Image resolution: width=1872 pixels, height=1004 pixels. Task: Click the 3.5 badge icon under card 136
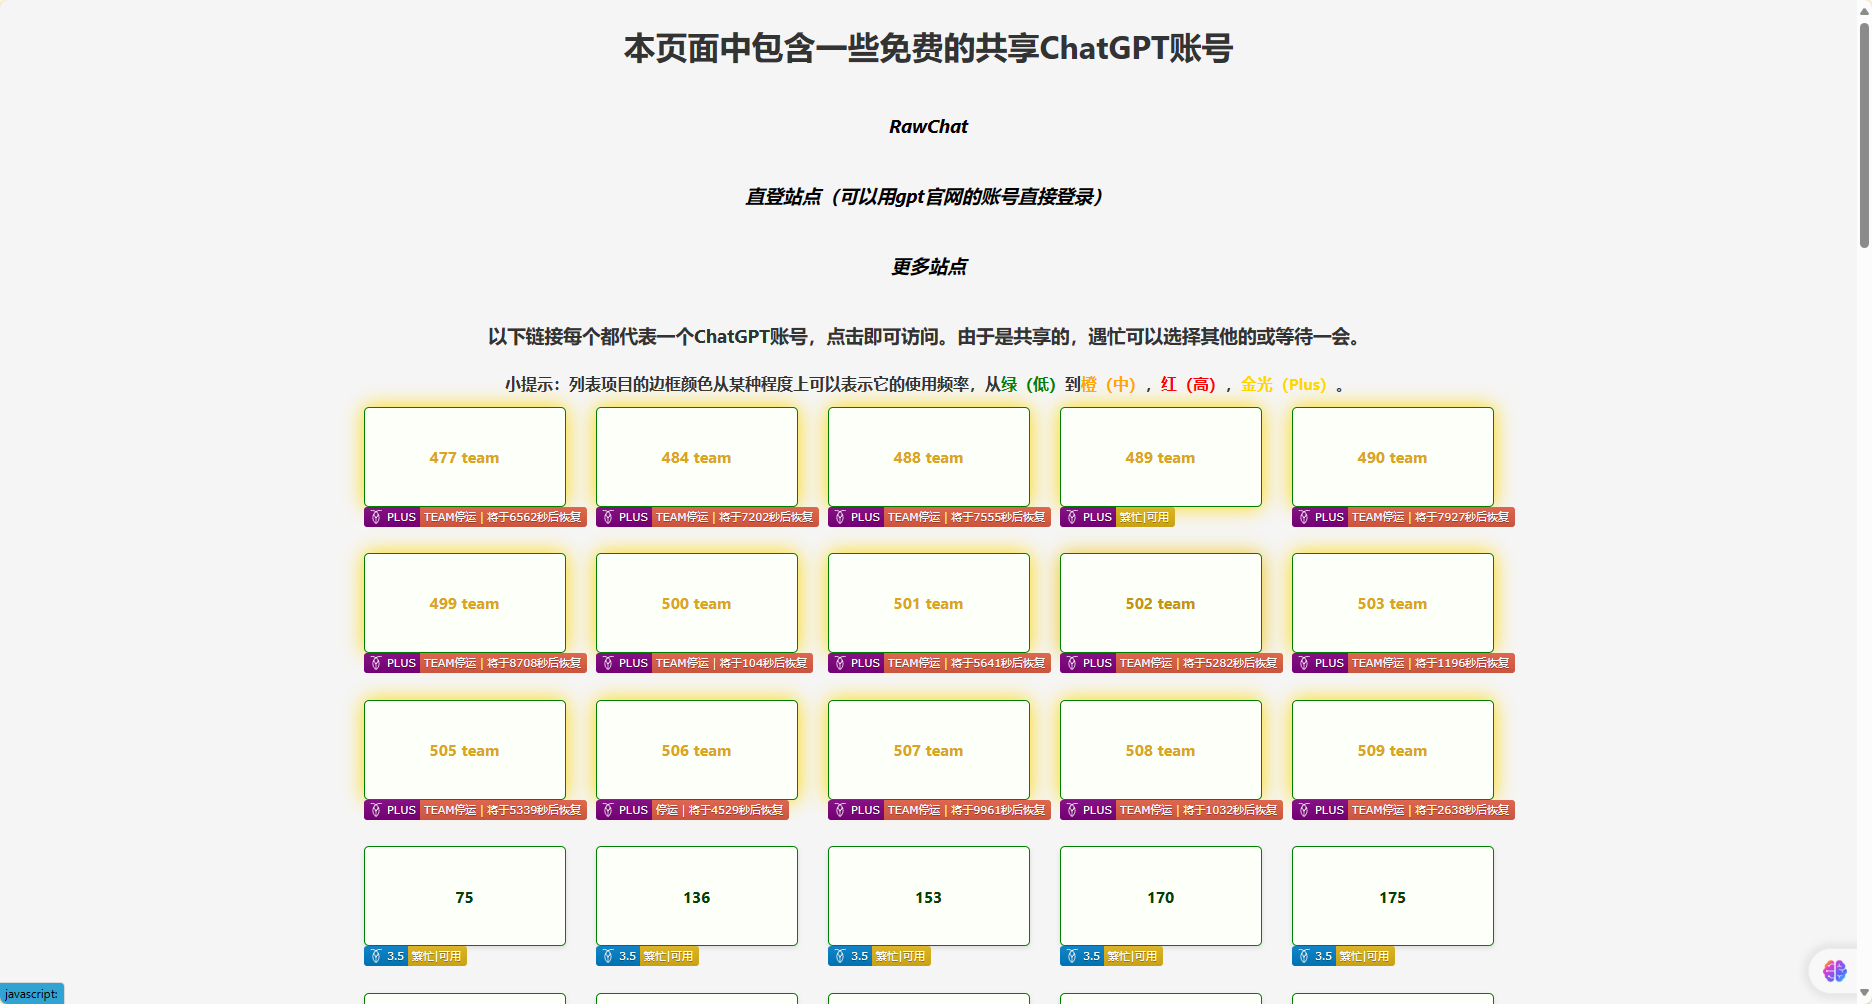tap(608, 956)
